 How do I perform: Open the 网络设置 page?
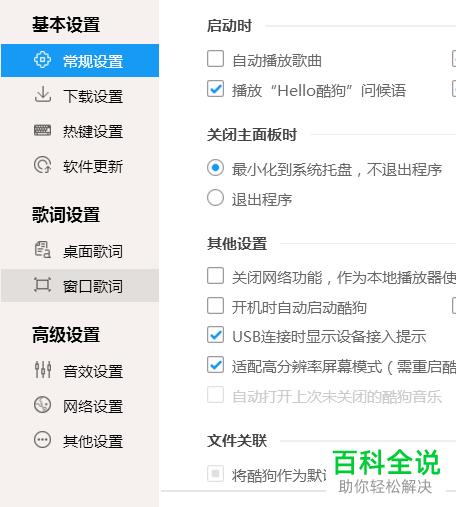pyautogui.click(x=80, y=406)
